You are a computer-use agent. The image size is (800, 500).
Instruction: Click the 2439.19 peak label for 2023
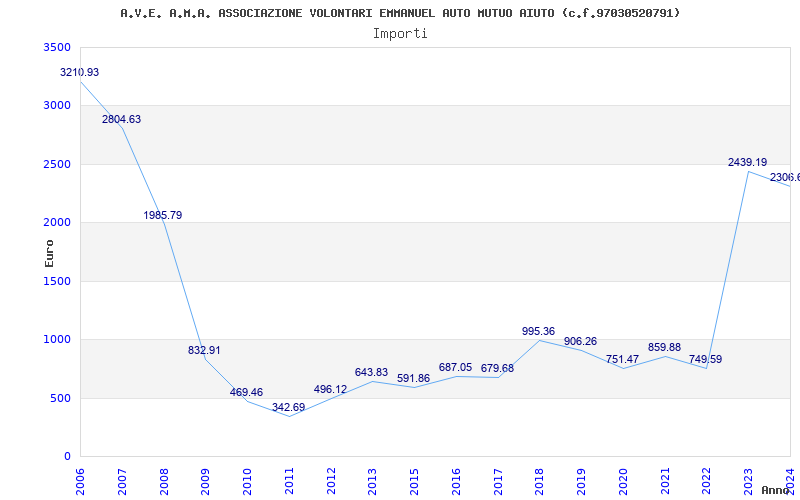point(747,162)
